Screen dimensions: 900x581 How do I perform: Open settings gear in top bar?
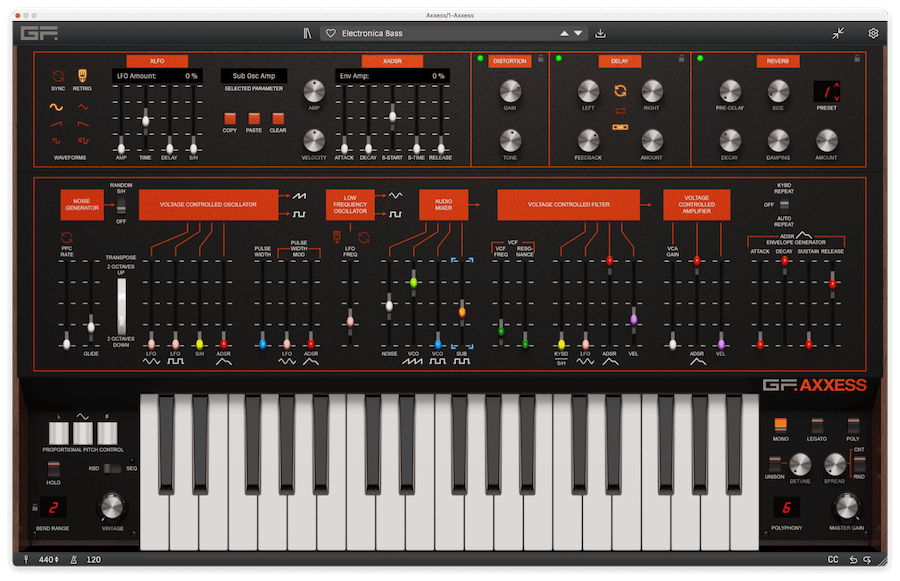(873, 33)
